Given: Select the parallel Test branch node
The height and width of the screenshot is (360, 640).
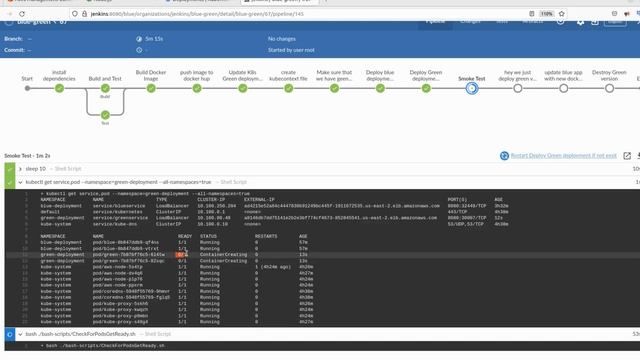Looking at the screenshot, I should pos(105,115).
